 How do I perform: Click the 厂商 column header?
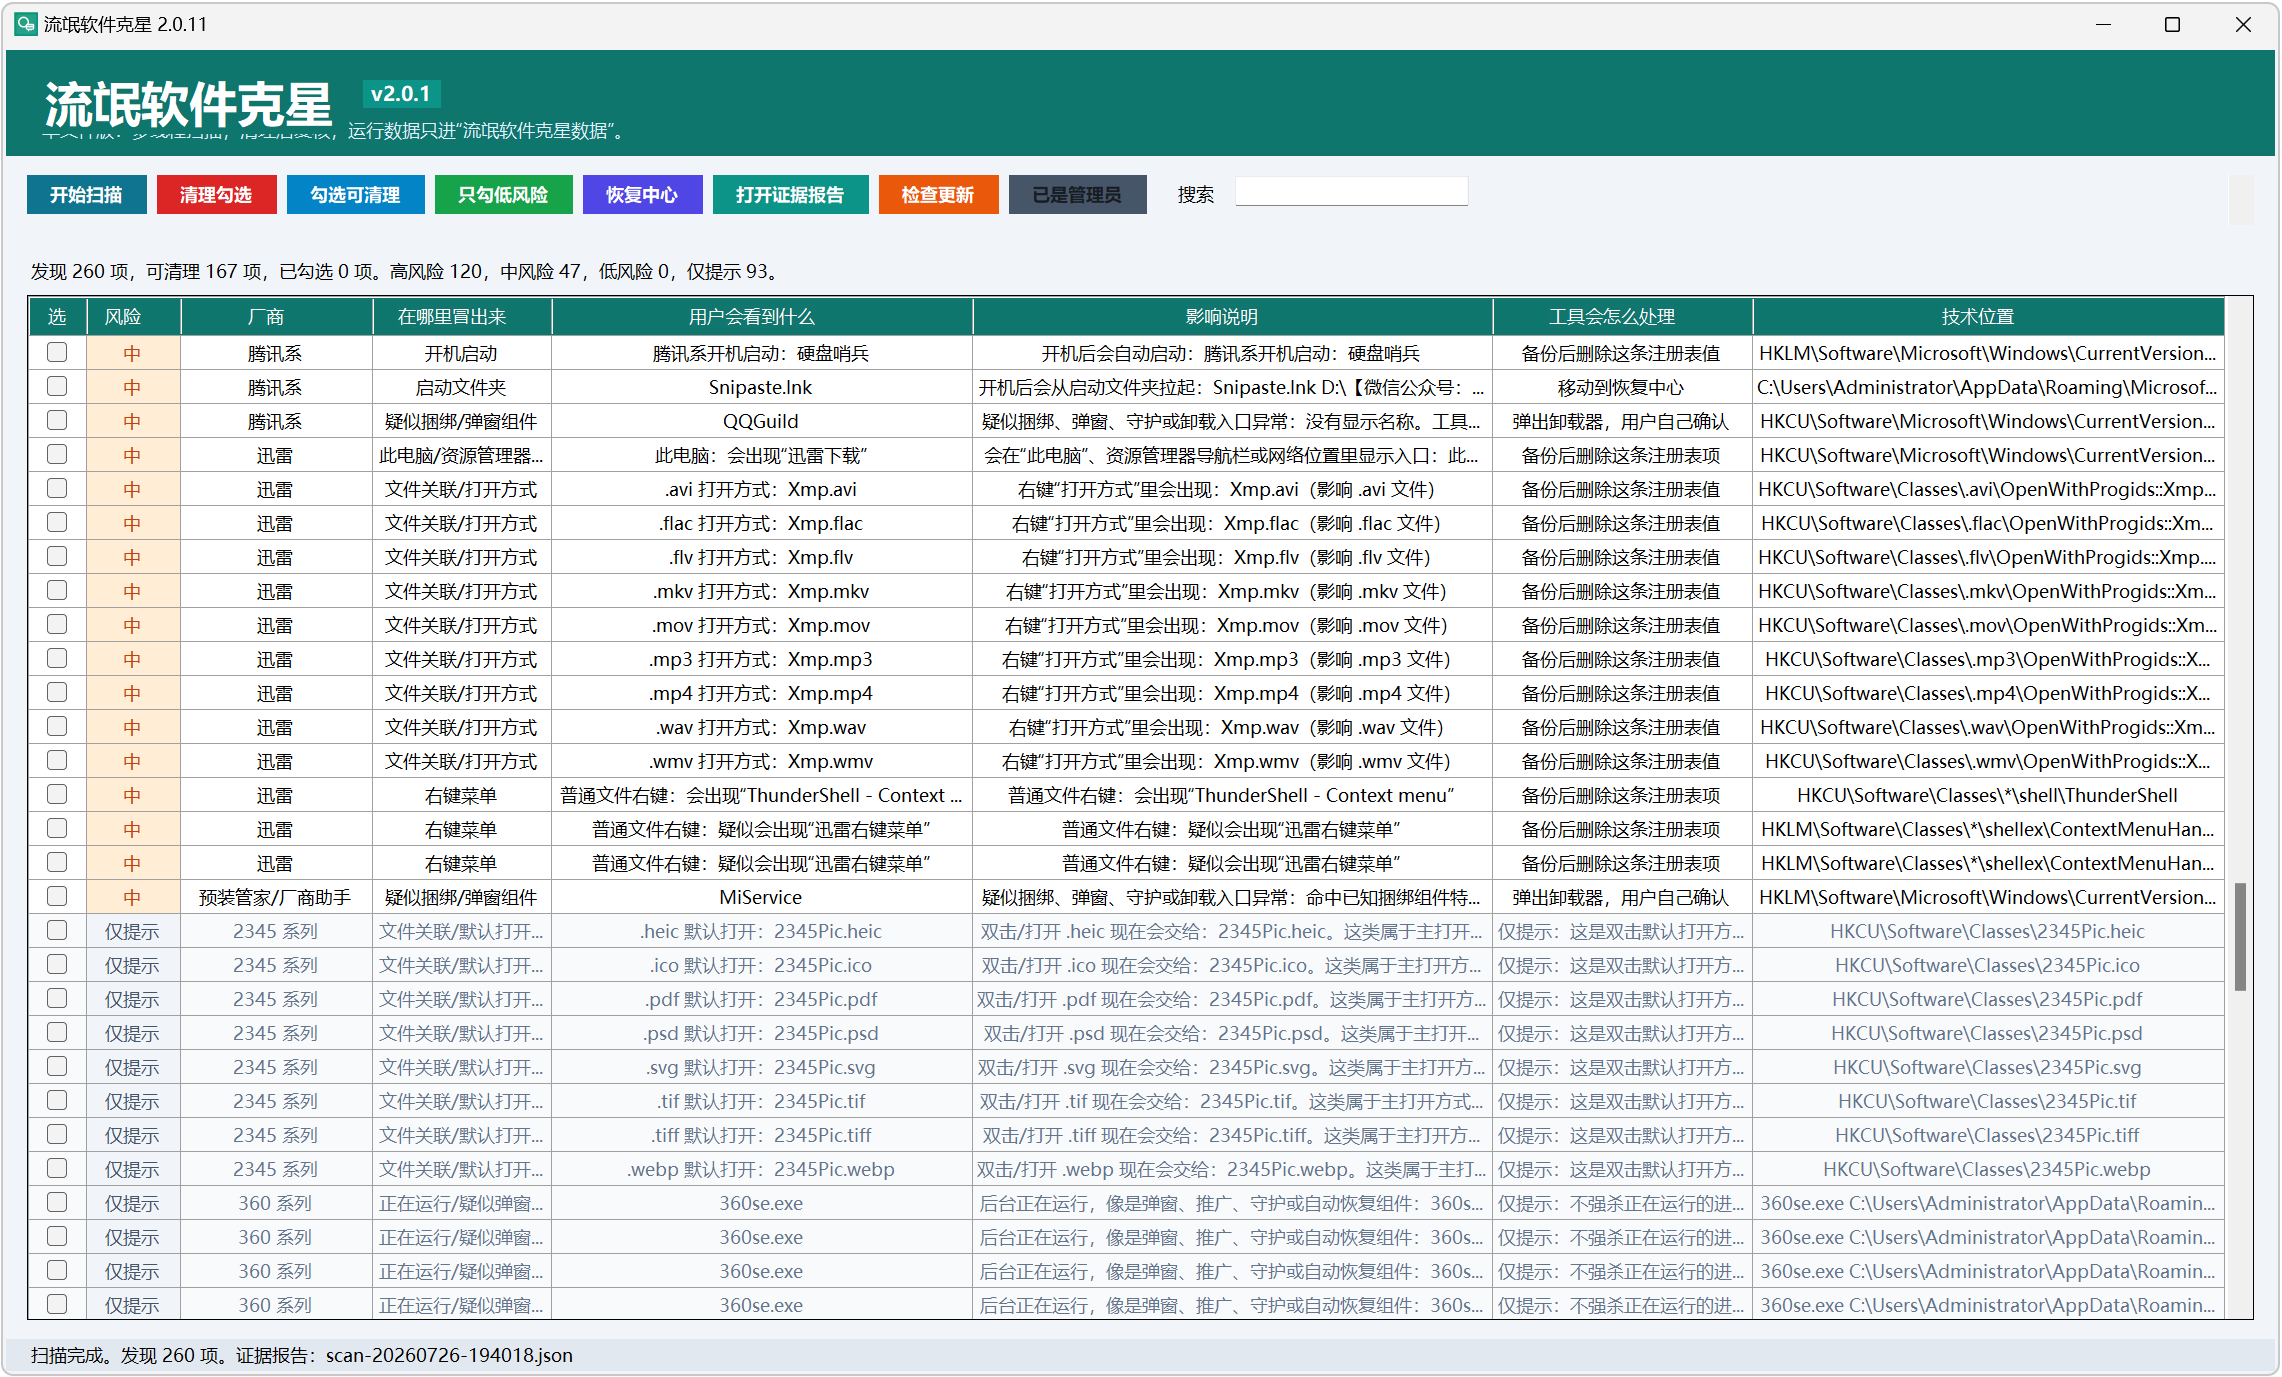point(276,317)
